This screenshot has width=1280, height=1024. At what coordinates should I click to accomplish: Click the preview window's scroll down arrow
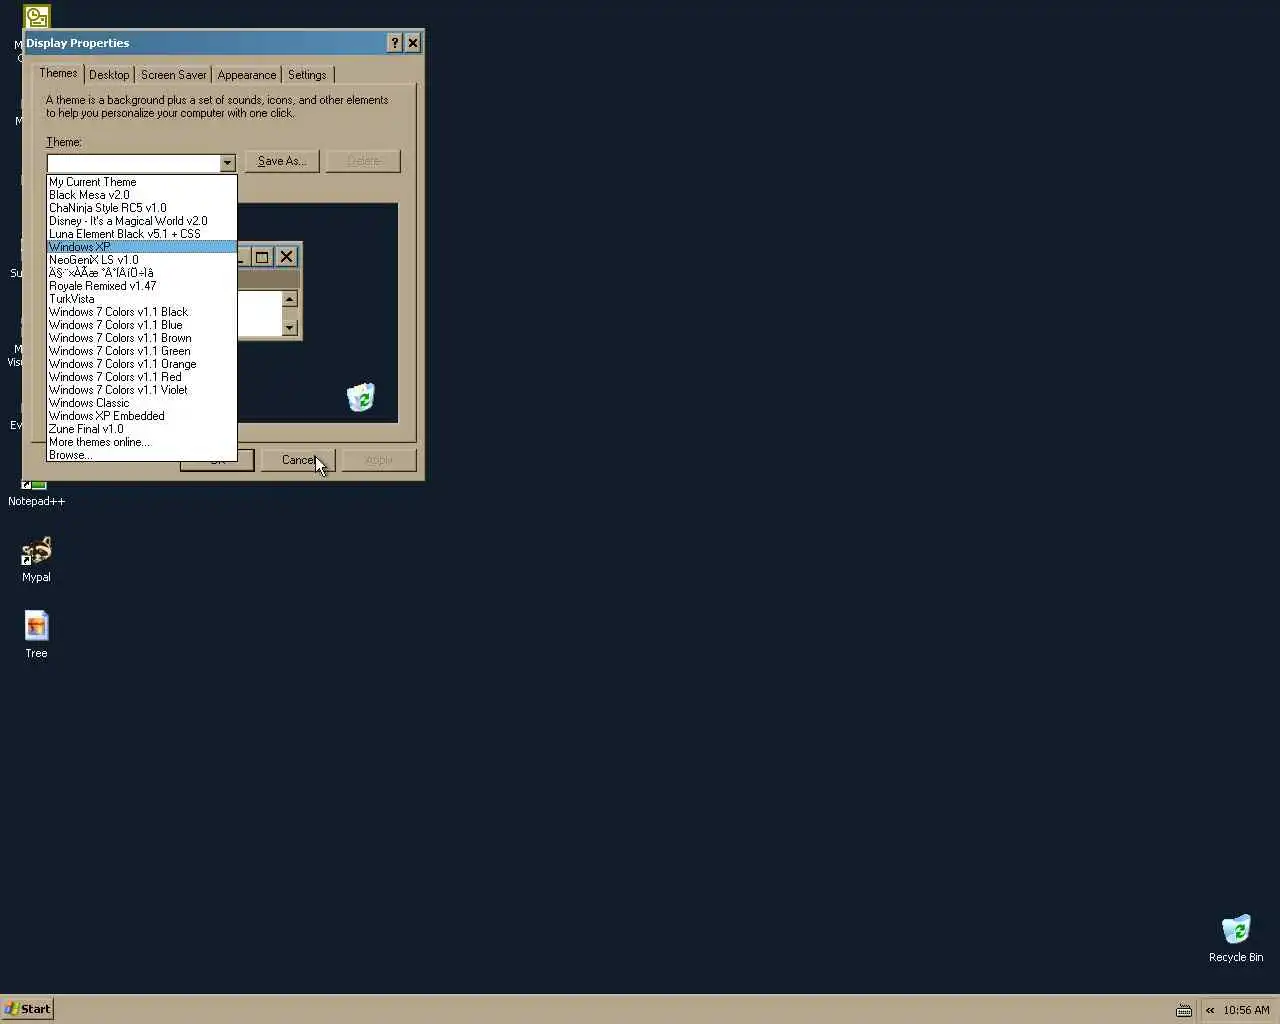(x=289, y=328)
